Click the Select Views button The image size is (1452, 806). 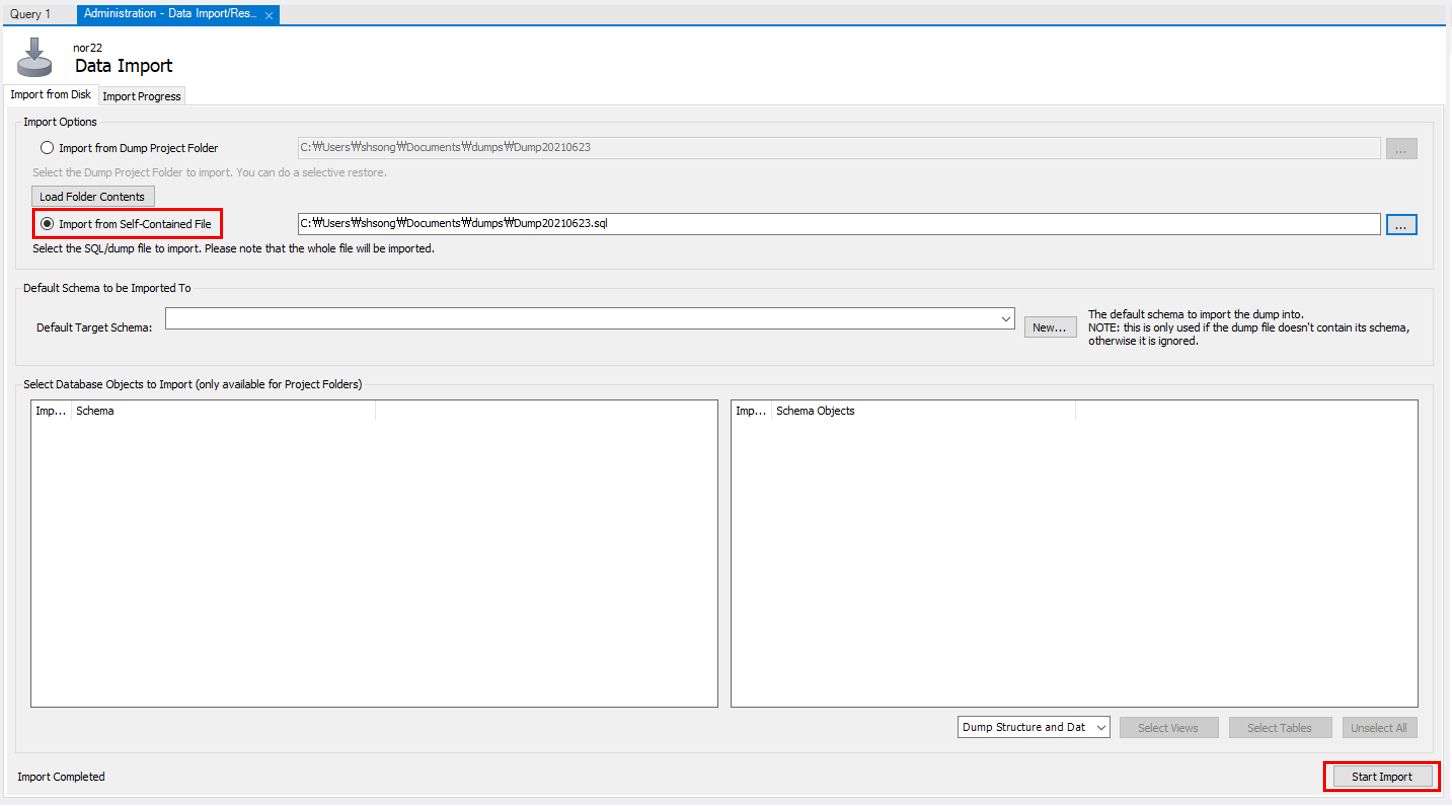click(1168, 727)
